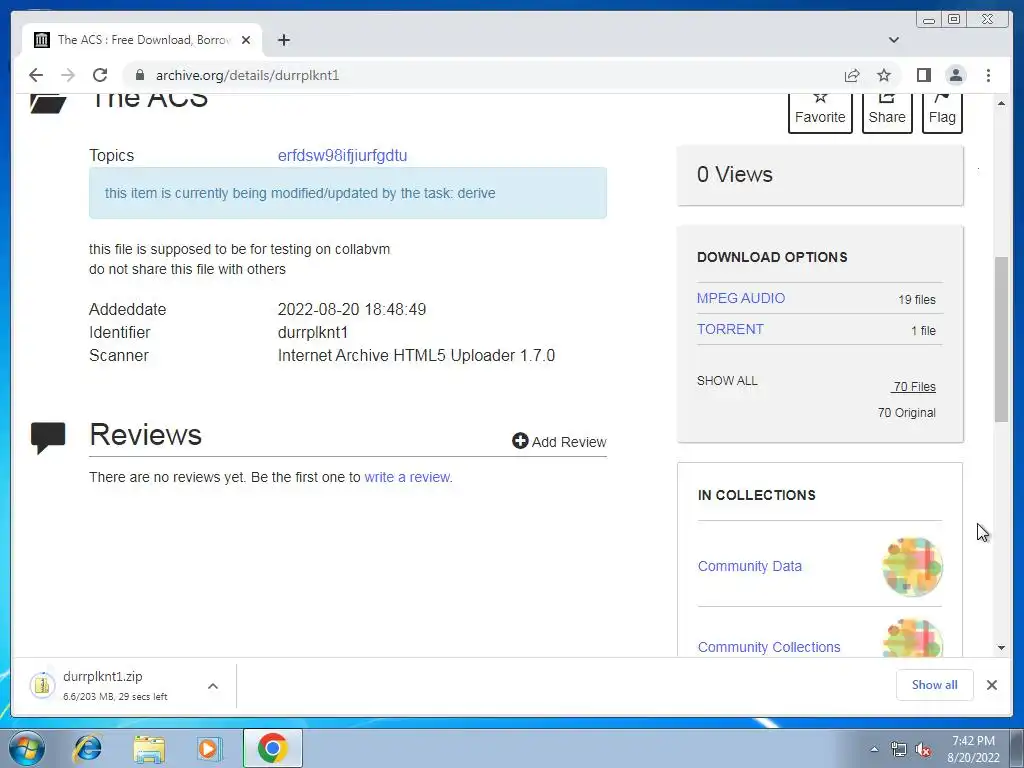
Task: Click the added date 2022-08-20 18:48:49
Action: (x=352, y=310)
